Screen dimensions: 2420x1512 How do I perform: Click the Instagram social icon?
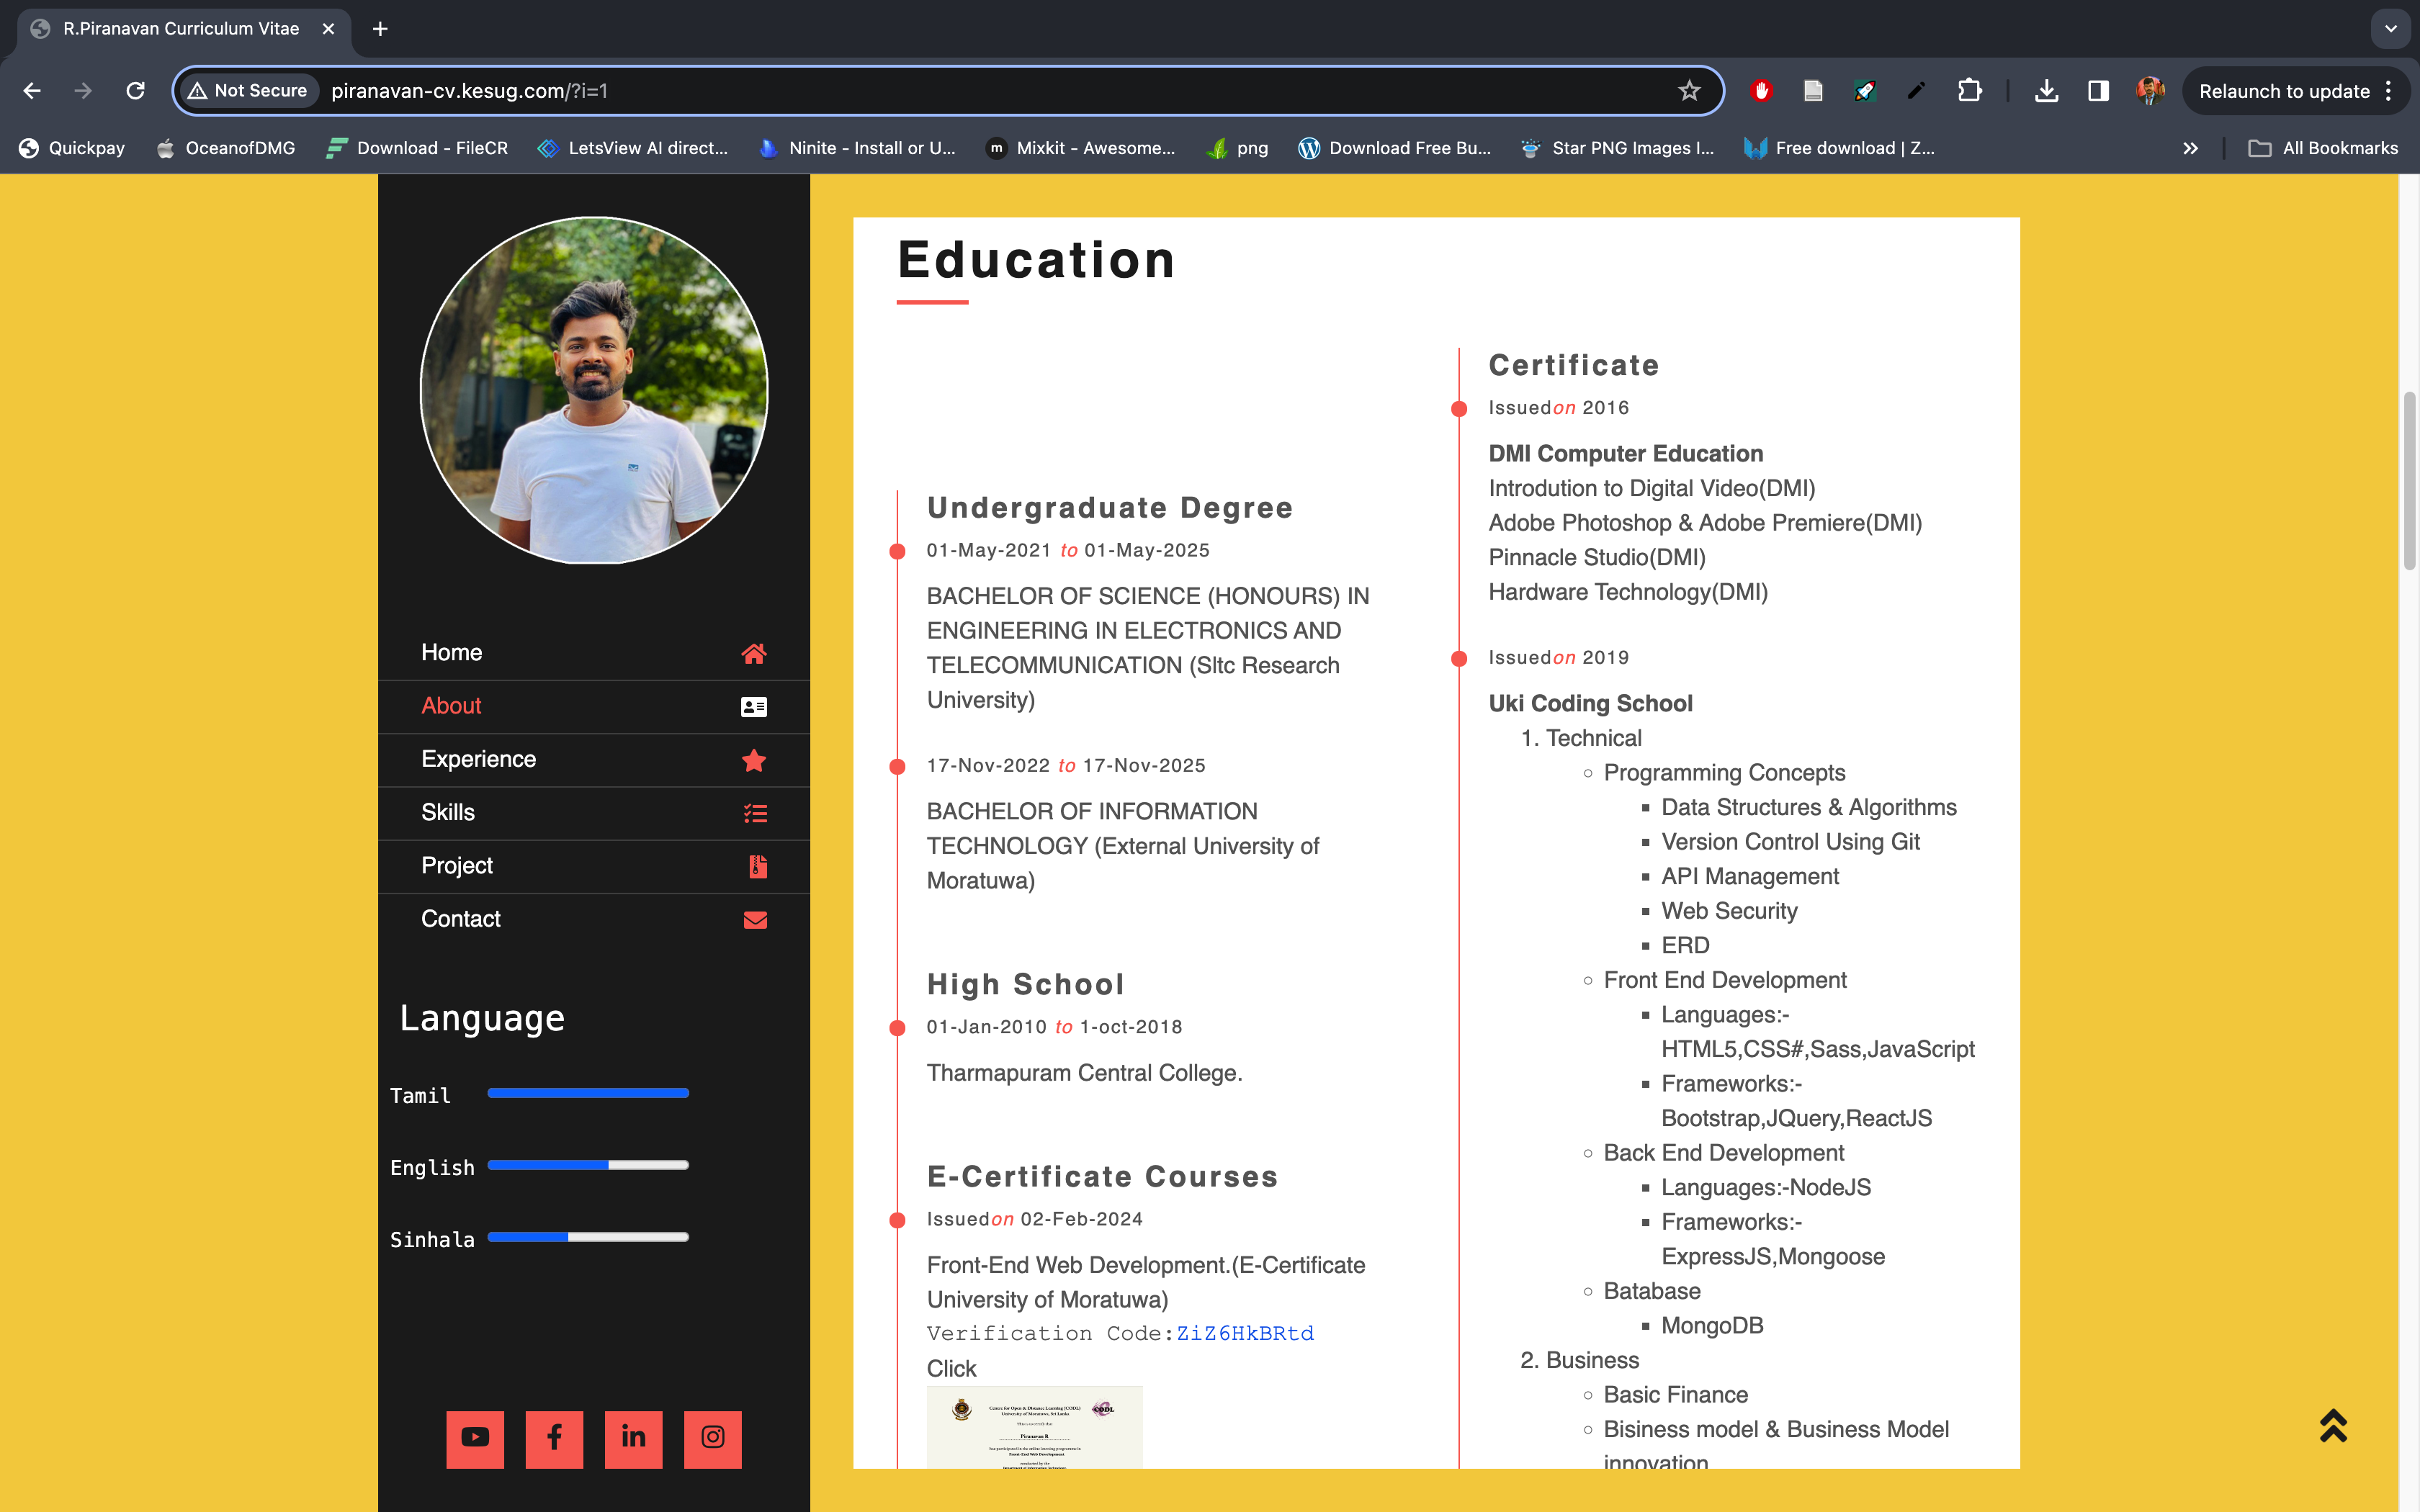[x=712, y=1438]
